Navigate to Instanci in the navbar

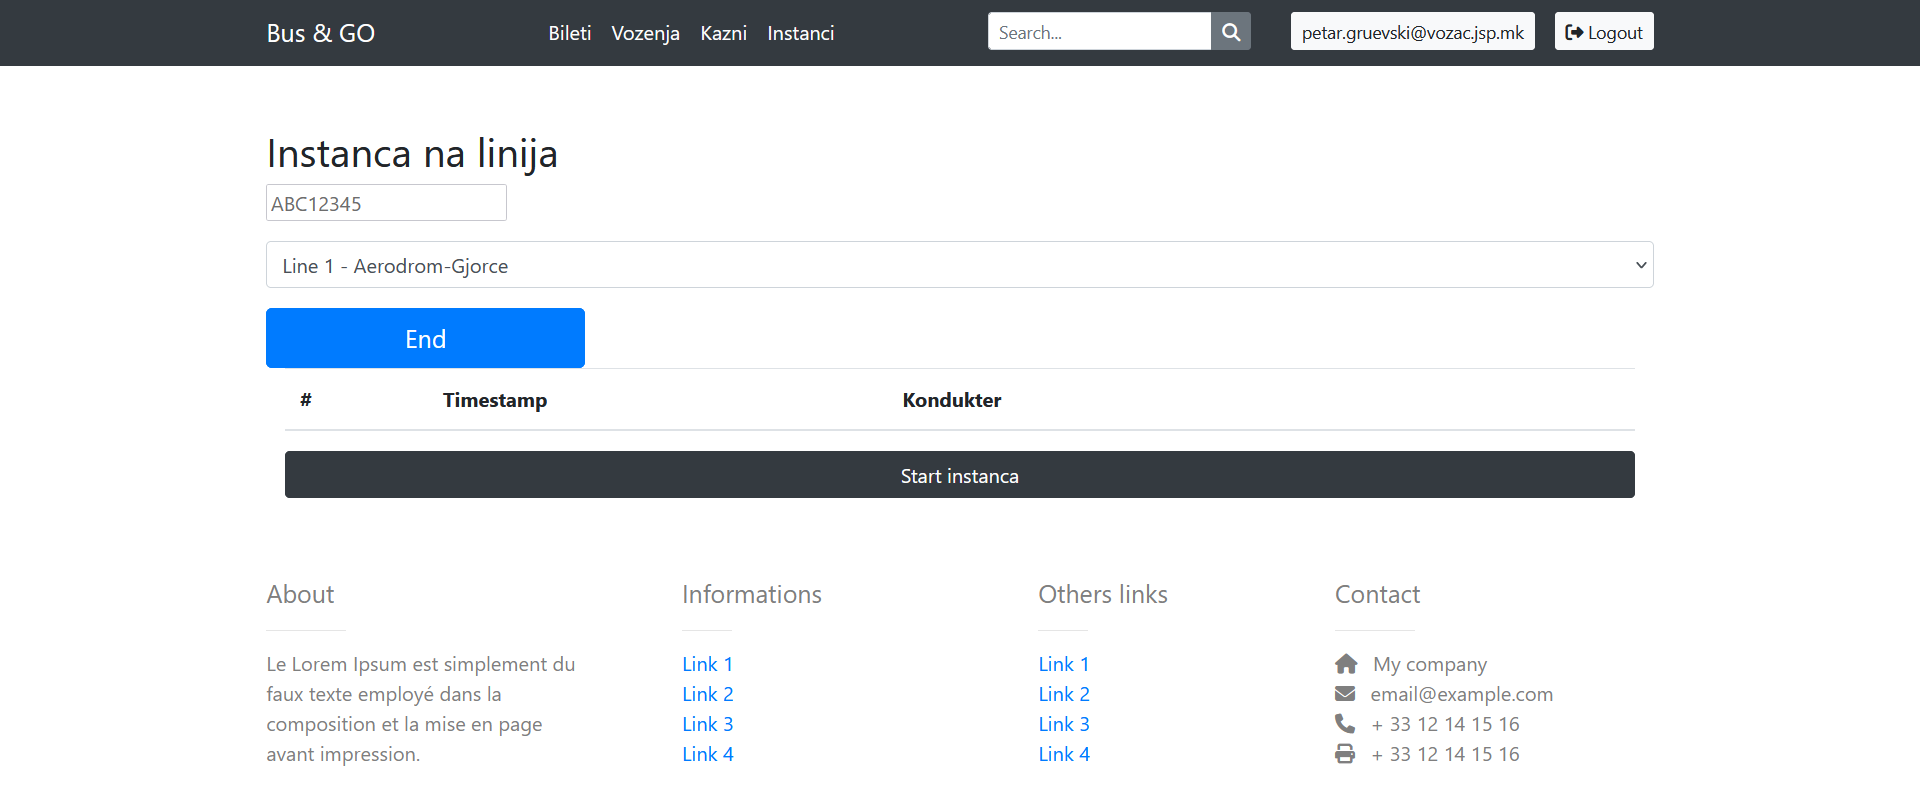pyautogui.click(x=800, y=33)
